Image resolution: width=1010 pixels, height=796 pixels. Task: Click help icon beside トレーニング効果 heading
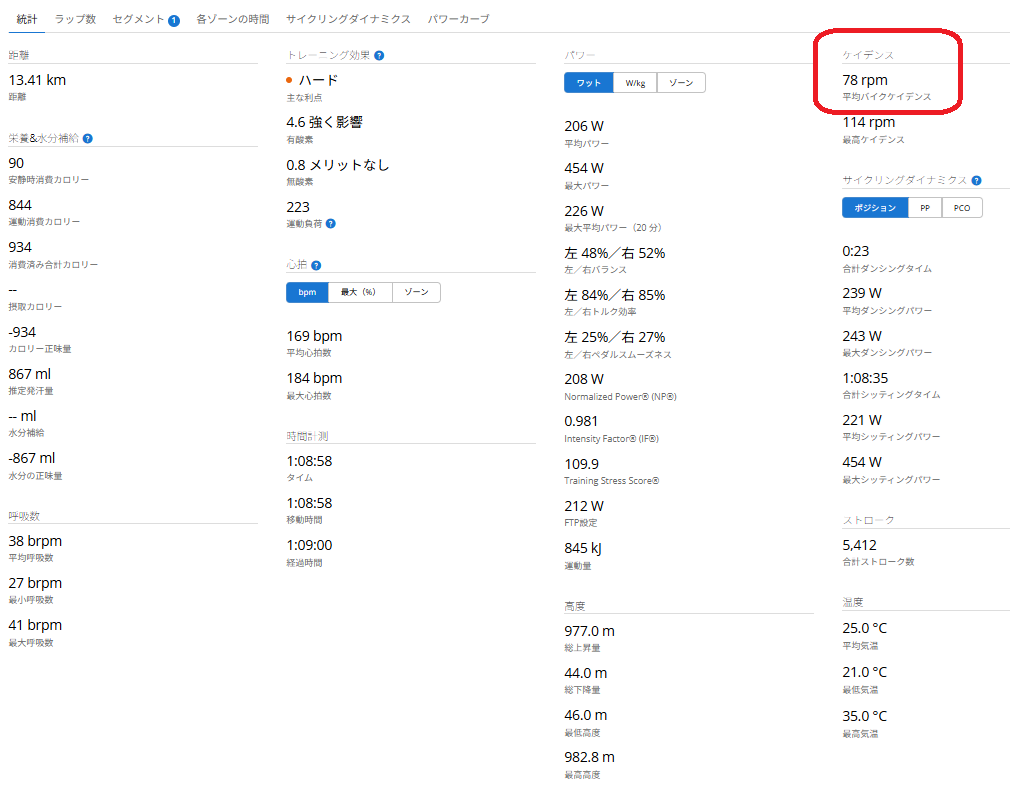coord(379,56)
